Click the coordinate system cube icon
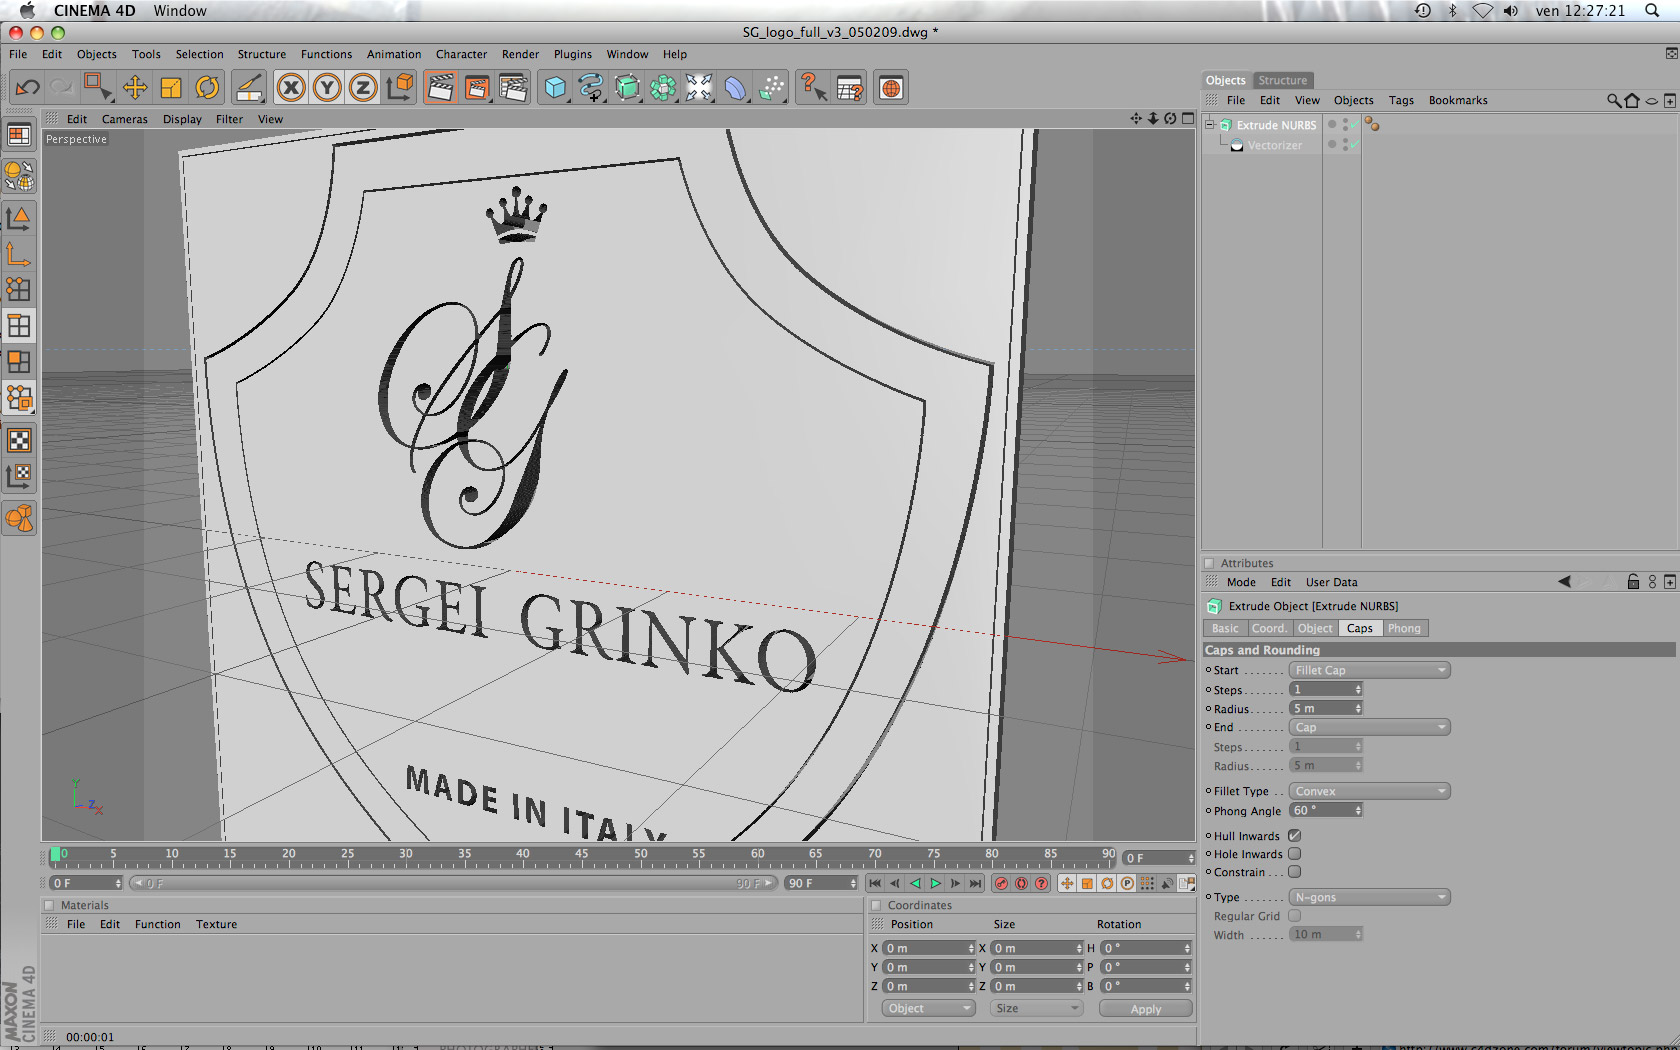 coord(399,88)
